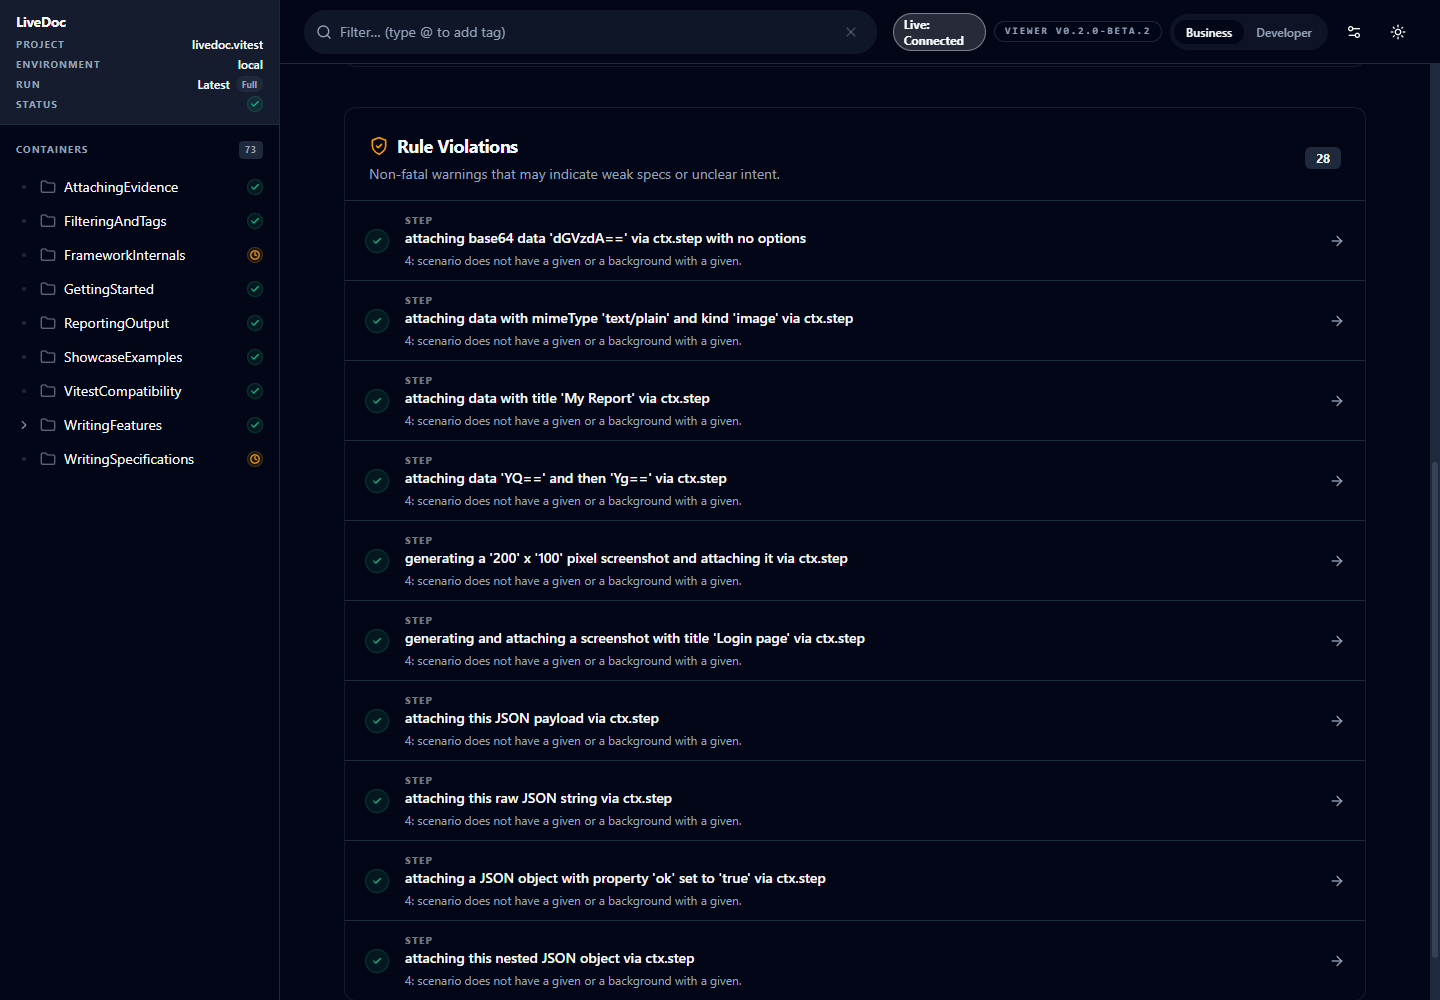
Task: Click the Full run badge
Action: coord(249,85)
